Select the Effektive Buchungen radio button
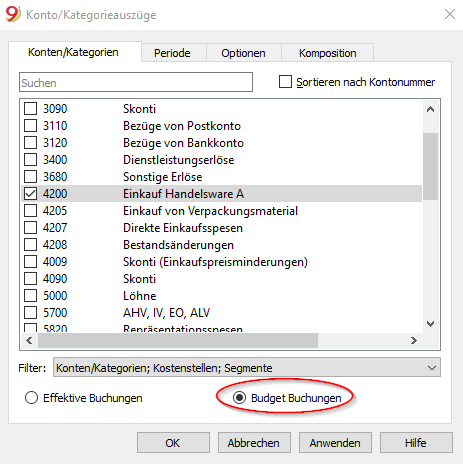The width and height of the screenshot is (463, 464). pos(31,398)
